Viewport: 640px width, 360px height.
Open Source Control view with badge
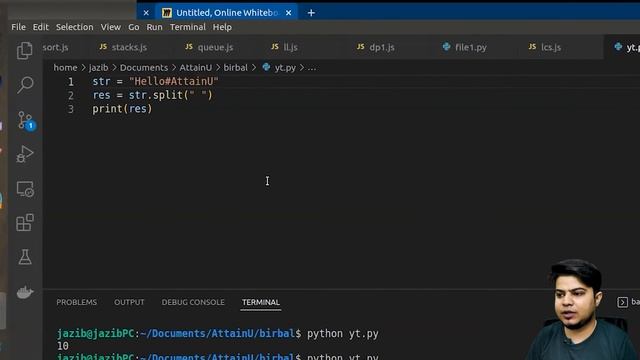(x=26, y=121)
